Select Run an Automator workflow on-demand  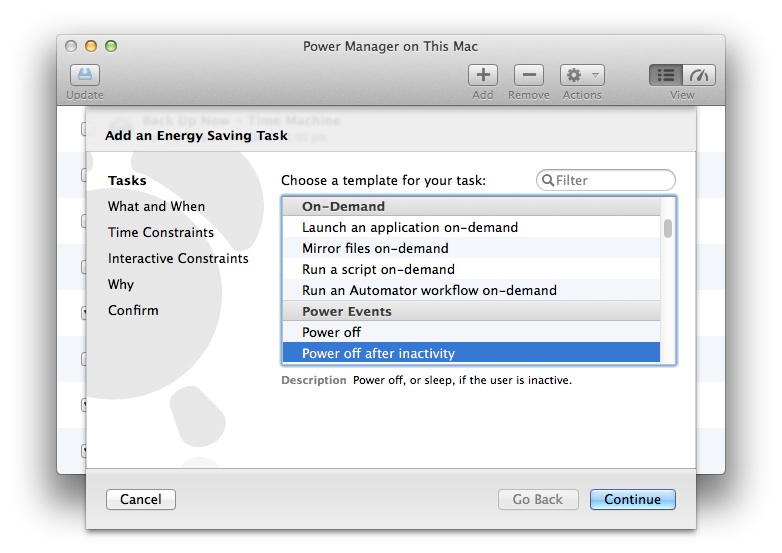(471, 290)
